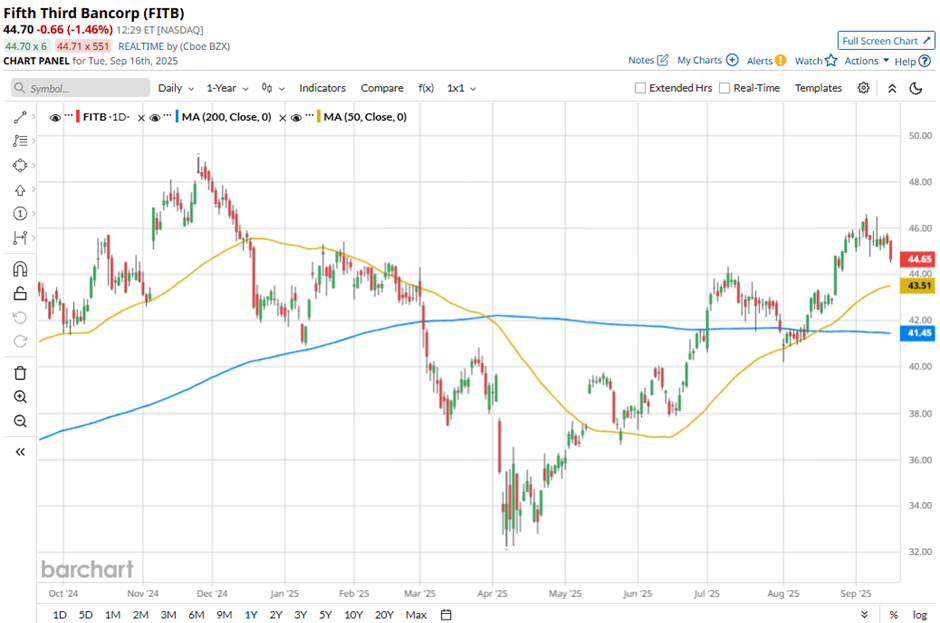Delete drawings with the trash icon
Screen dimensions: 940x623
[x=20, y=373]
